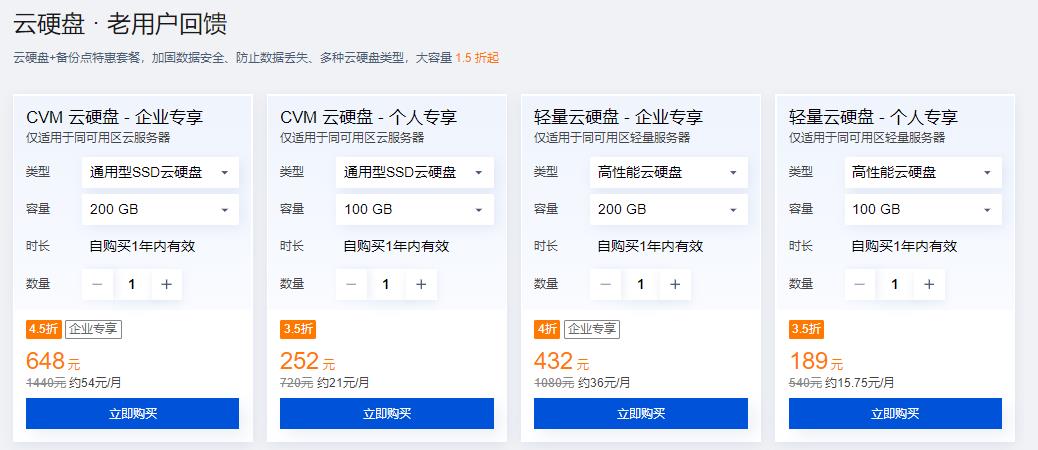Click the 252 元 price
Image resolution: width=1038 pixels, height=450 pixels.
tap(307, 361)
